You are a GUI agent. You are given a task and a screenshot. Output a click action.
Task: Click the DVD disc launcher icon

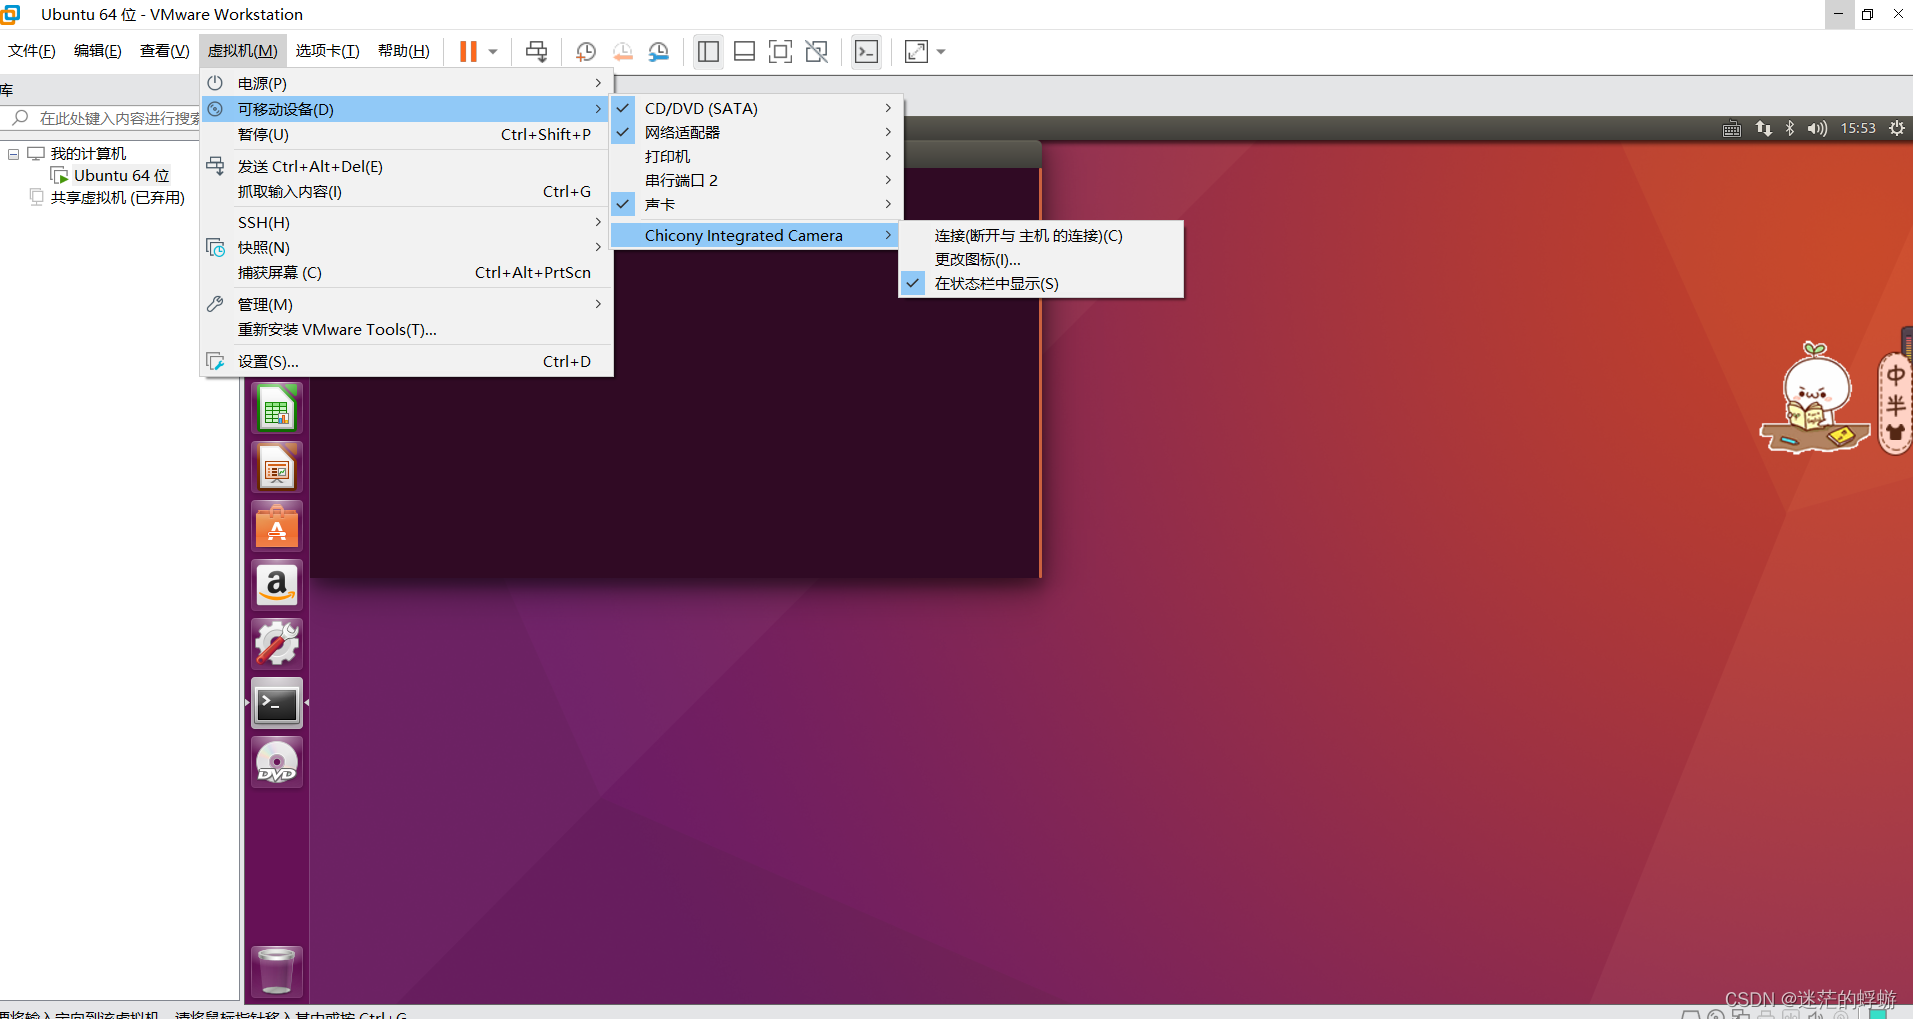[277, 763]
